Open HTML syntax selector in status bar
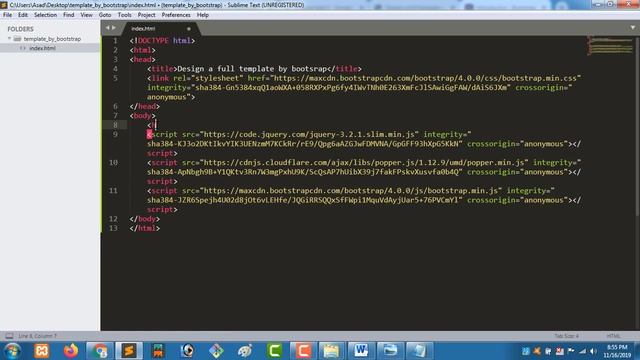The height and width of the screenshot is (360, 640). (x=613, y=336)
